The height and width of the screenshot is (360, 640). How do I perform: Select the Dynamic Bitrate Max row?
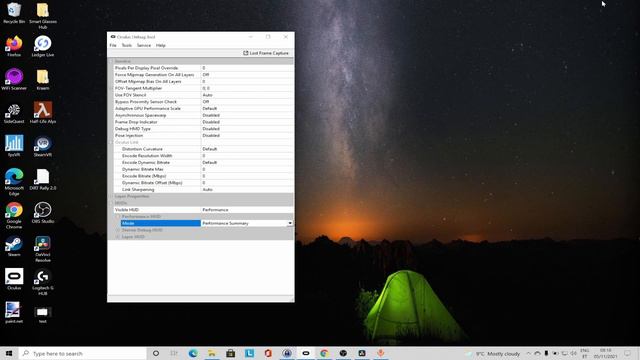click(203, 169)
